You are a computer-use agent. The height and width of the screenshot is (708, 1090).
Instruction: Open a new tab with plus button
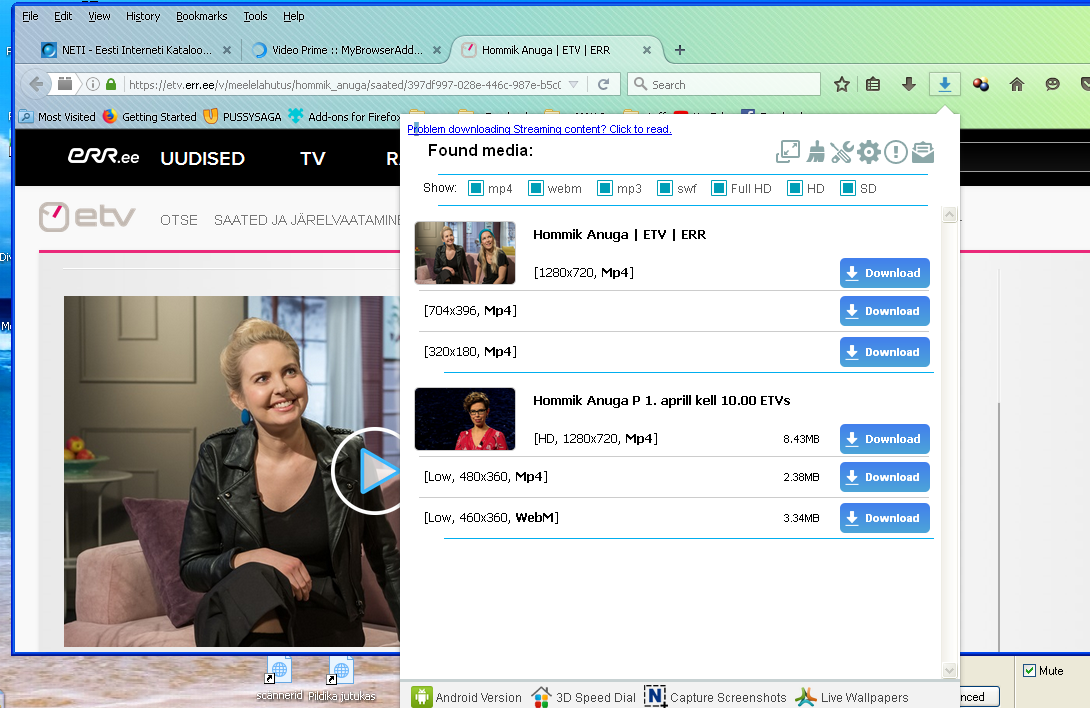point(680,50)
